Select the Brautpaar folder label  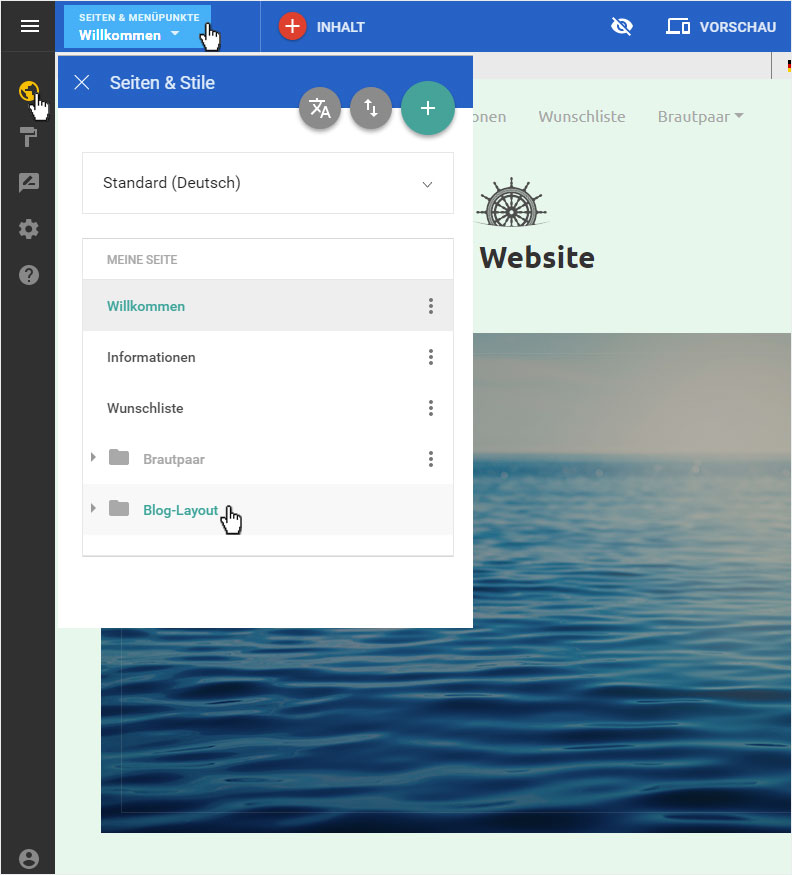(x=174, y=459)
